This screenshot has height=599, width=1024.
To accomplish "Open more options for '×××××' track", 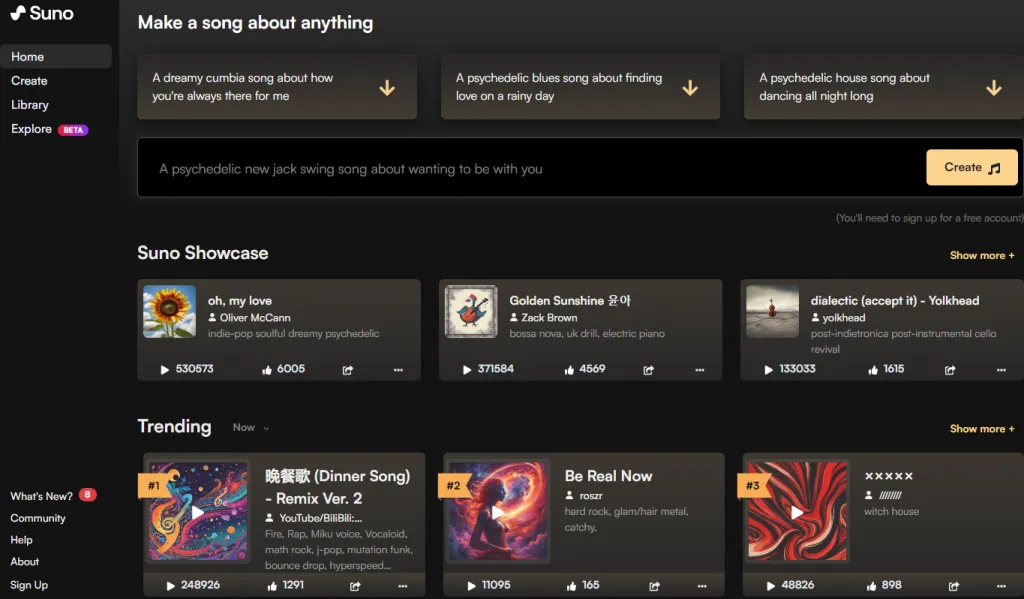I will point(1001,586).
